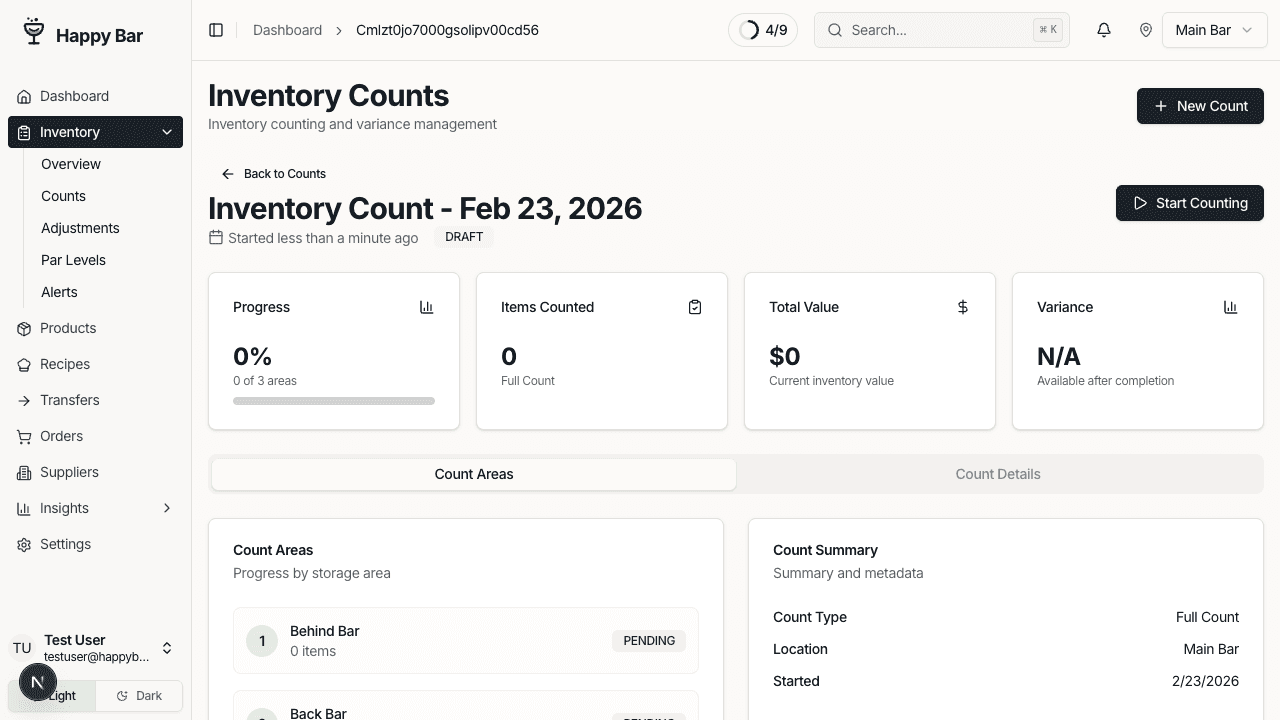
Task: Follow the Back to Counts link
Action: pos(273,173)
